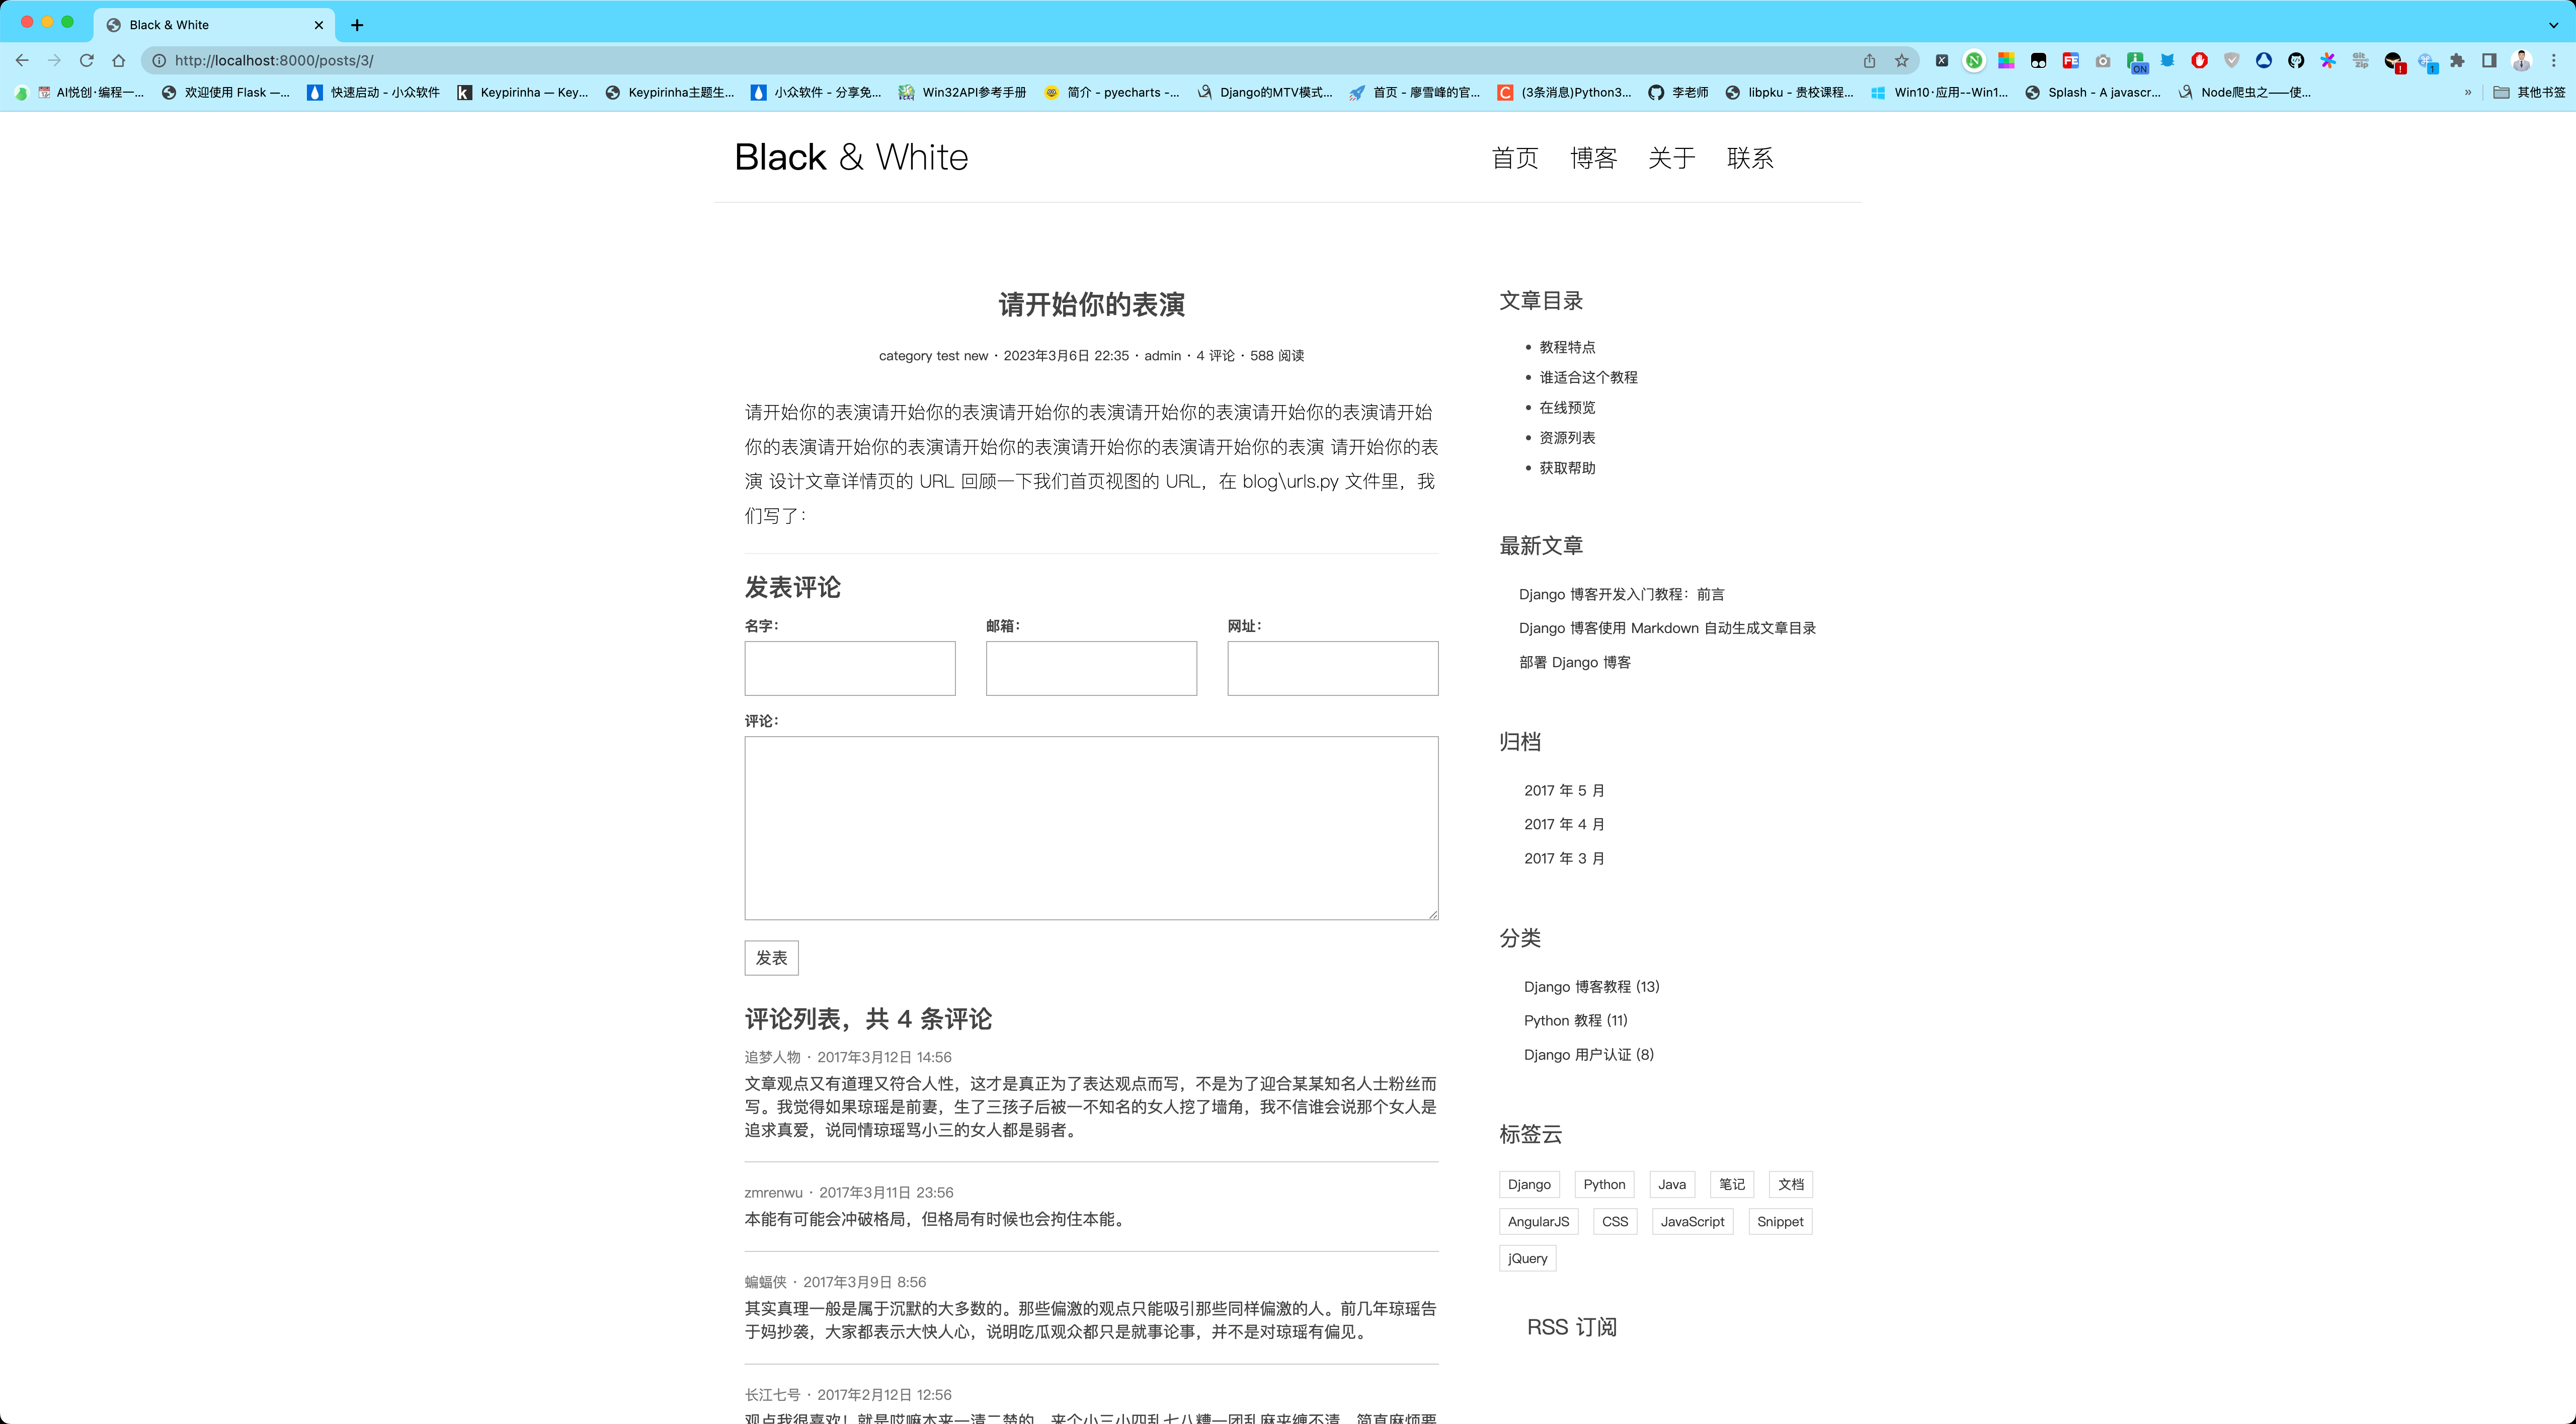Select the Python tag

pyautogui.click(x=1604, y=1184)
